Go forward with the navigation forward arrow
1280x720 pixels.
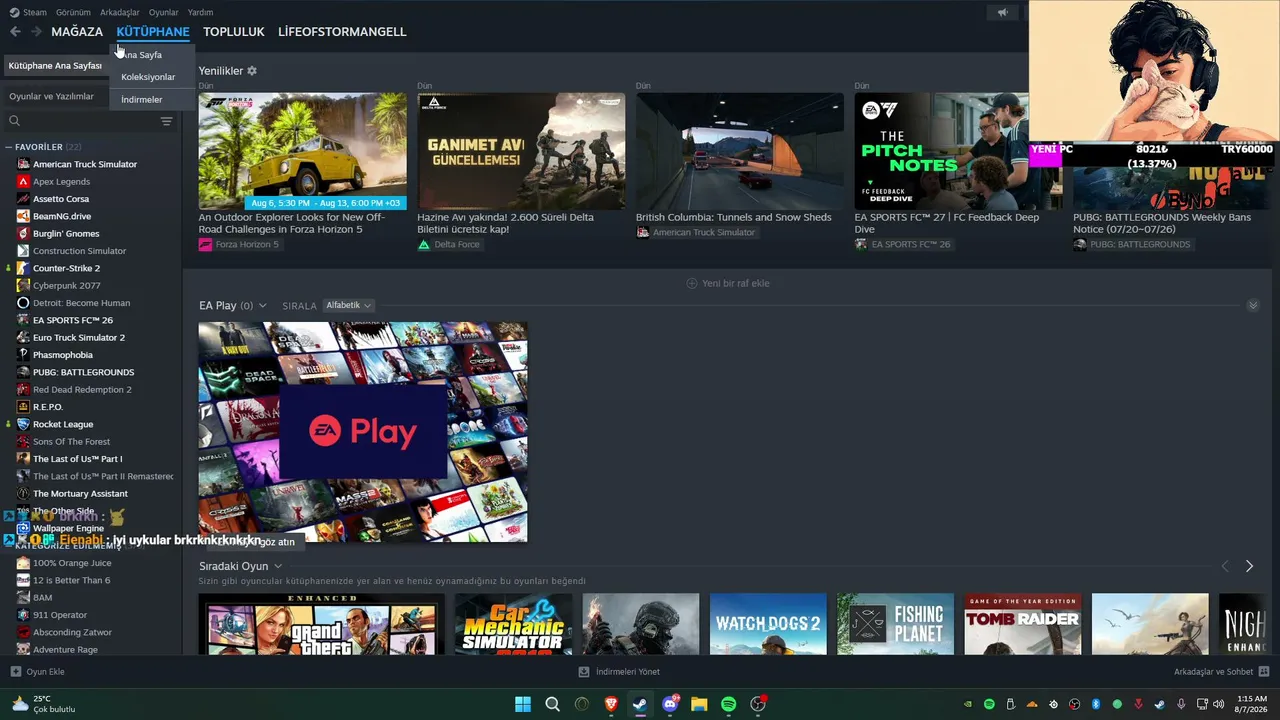(36, 32)
